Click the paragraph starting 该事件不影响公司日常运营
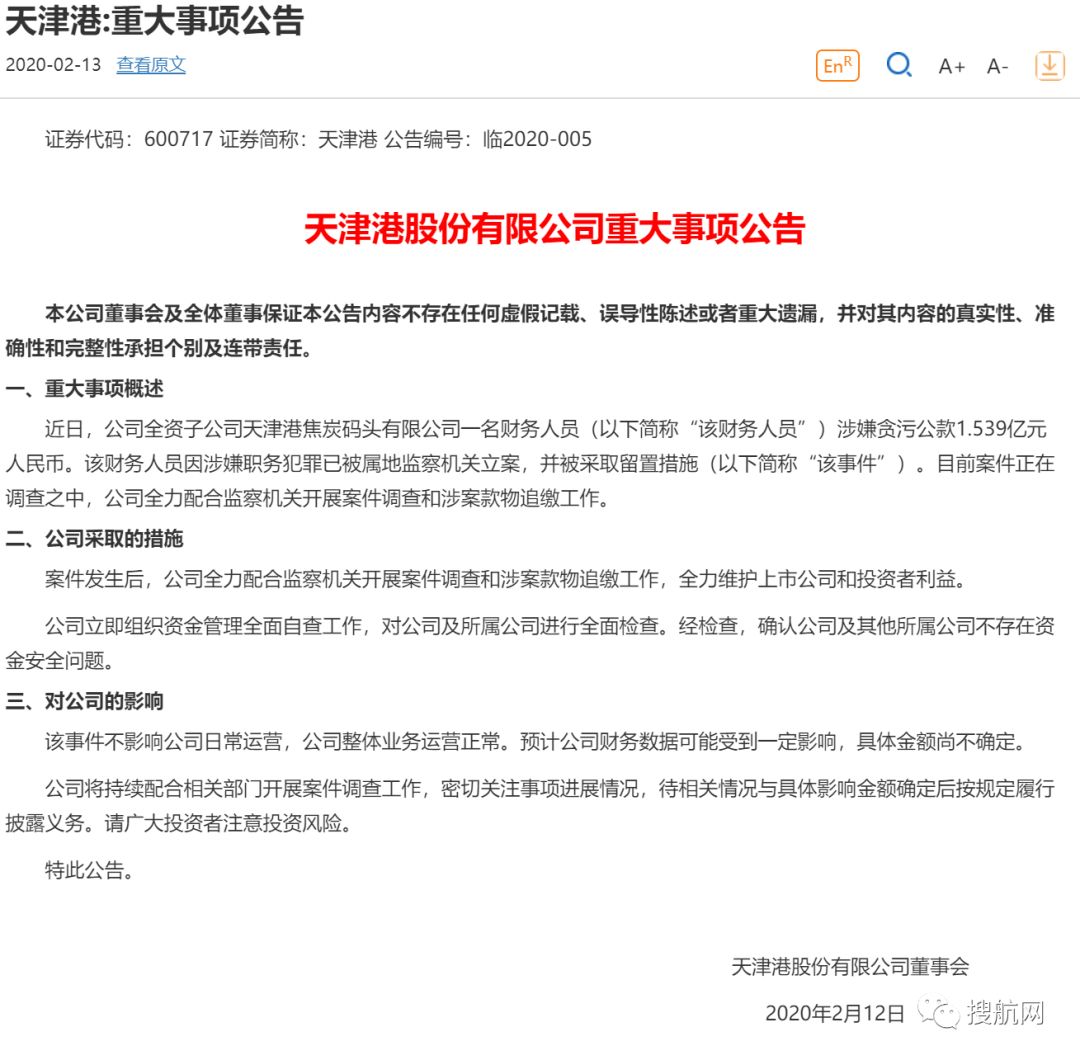The image size is (1080, 1060). (x=536, y=742)
